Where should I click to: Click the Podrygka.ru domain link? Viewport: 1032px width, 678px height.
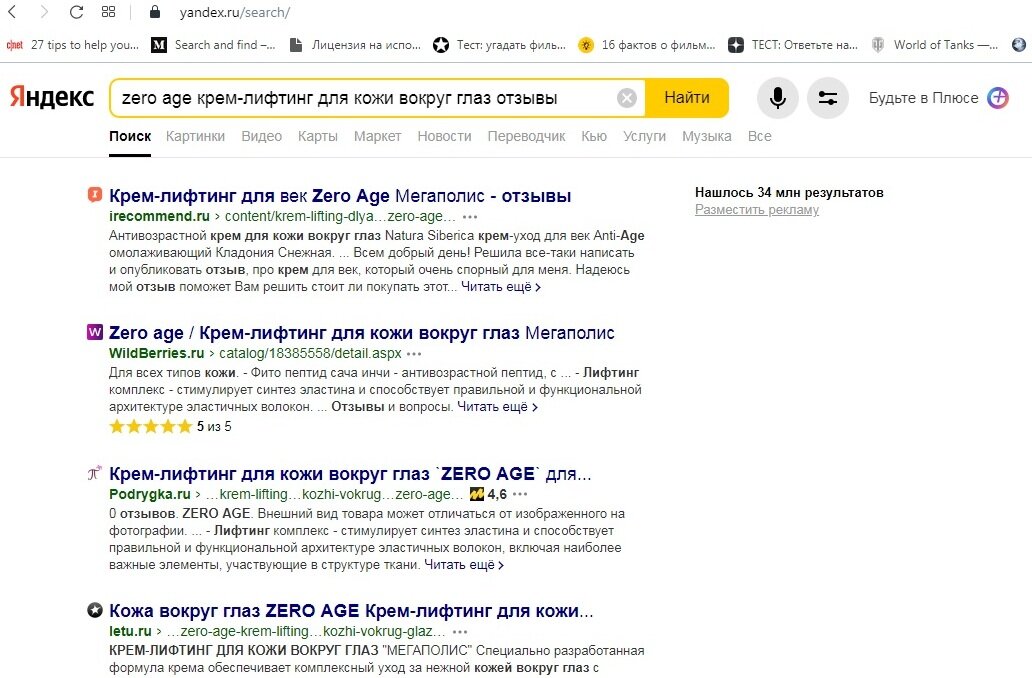point(149,494)
